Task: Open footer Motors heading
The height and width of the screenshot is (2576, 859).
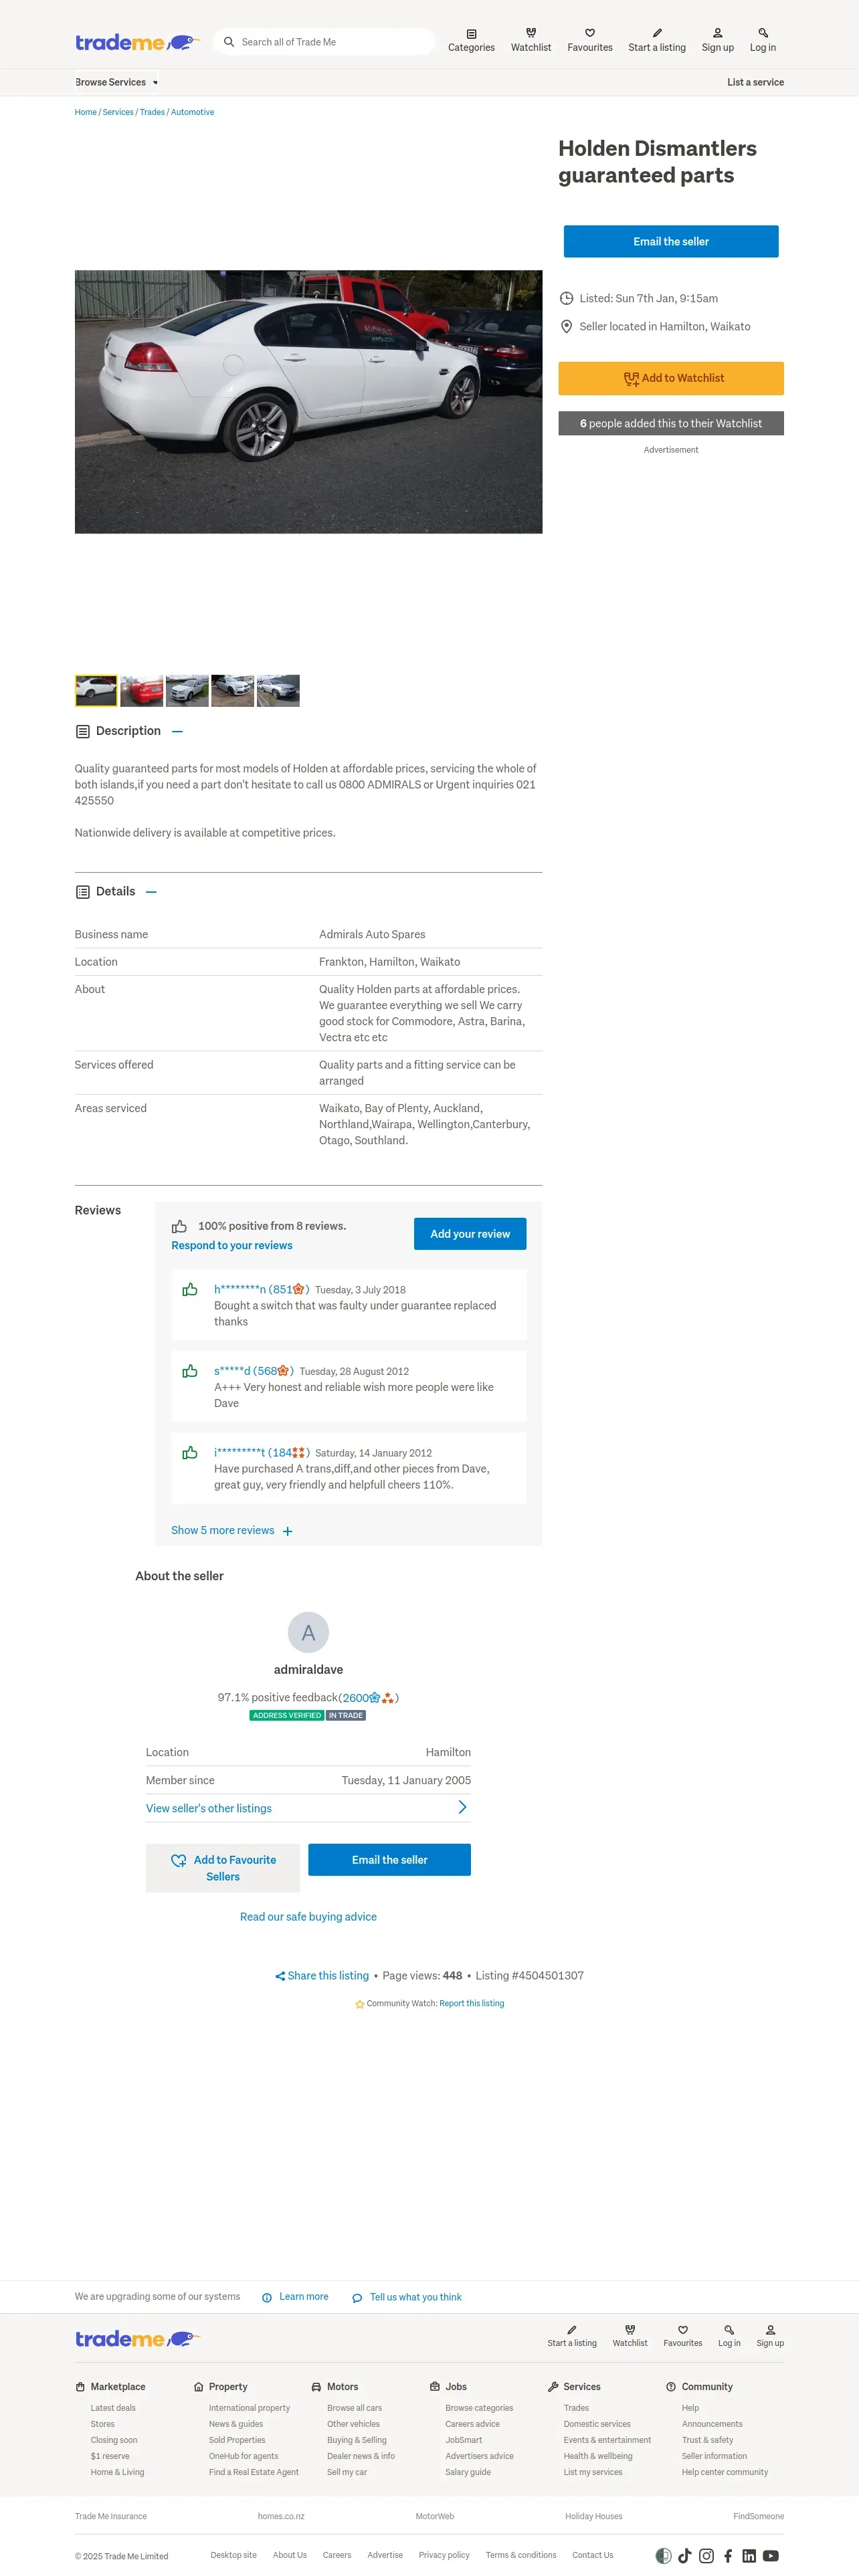Action: [342, 2386]
